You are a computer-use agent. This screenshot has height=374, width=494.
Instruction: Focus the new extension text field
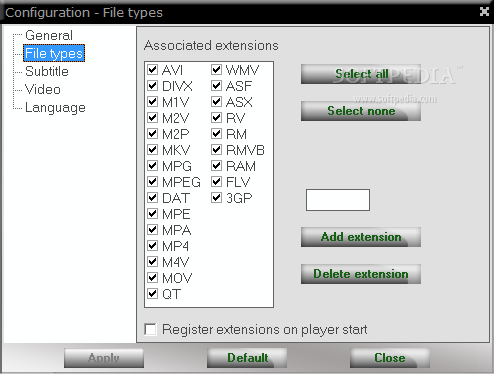click(338, 200)
